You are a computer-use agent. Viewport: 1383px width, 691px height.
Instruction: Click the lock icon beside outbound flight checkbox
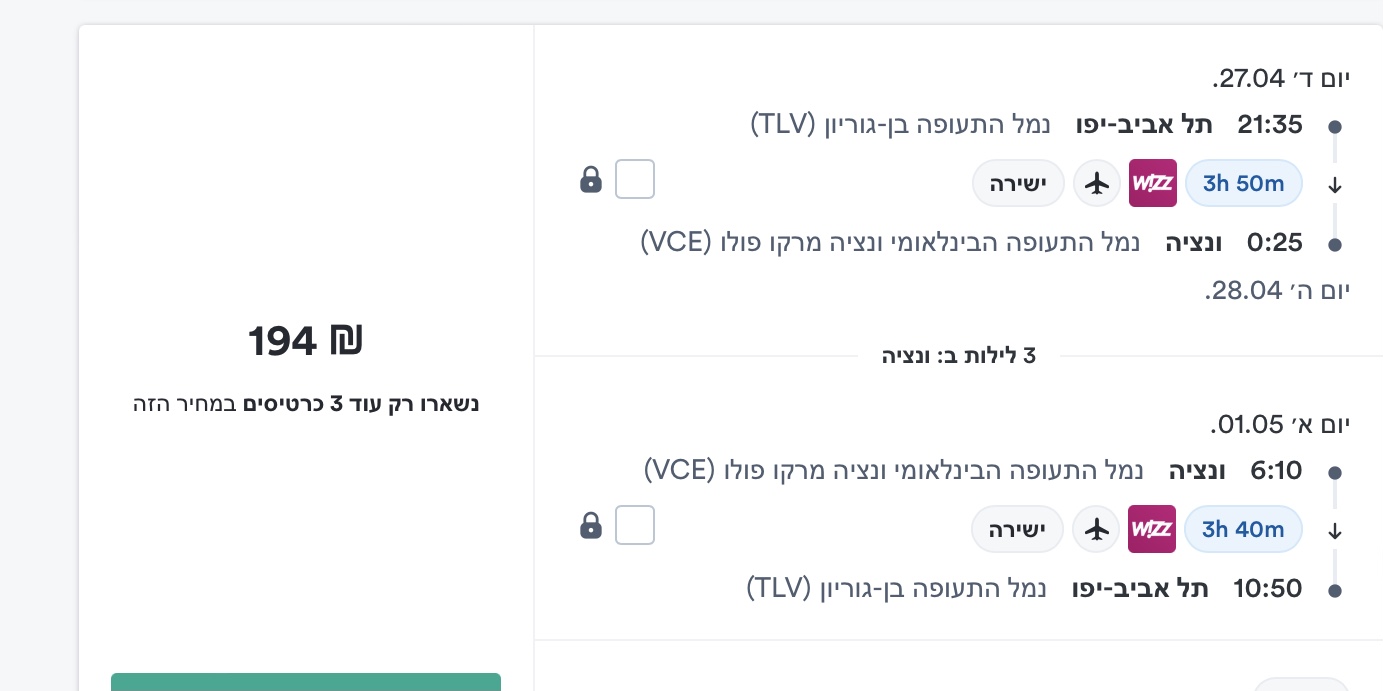pos(591,180)
